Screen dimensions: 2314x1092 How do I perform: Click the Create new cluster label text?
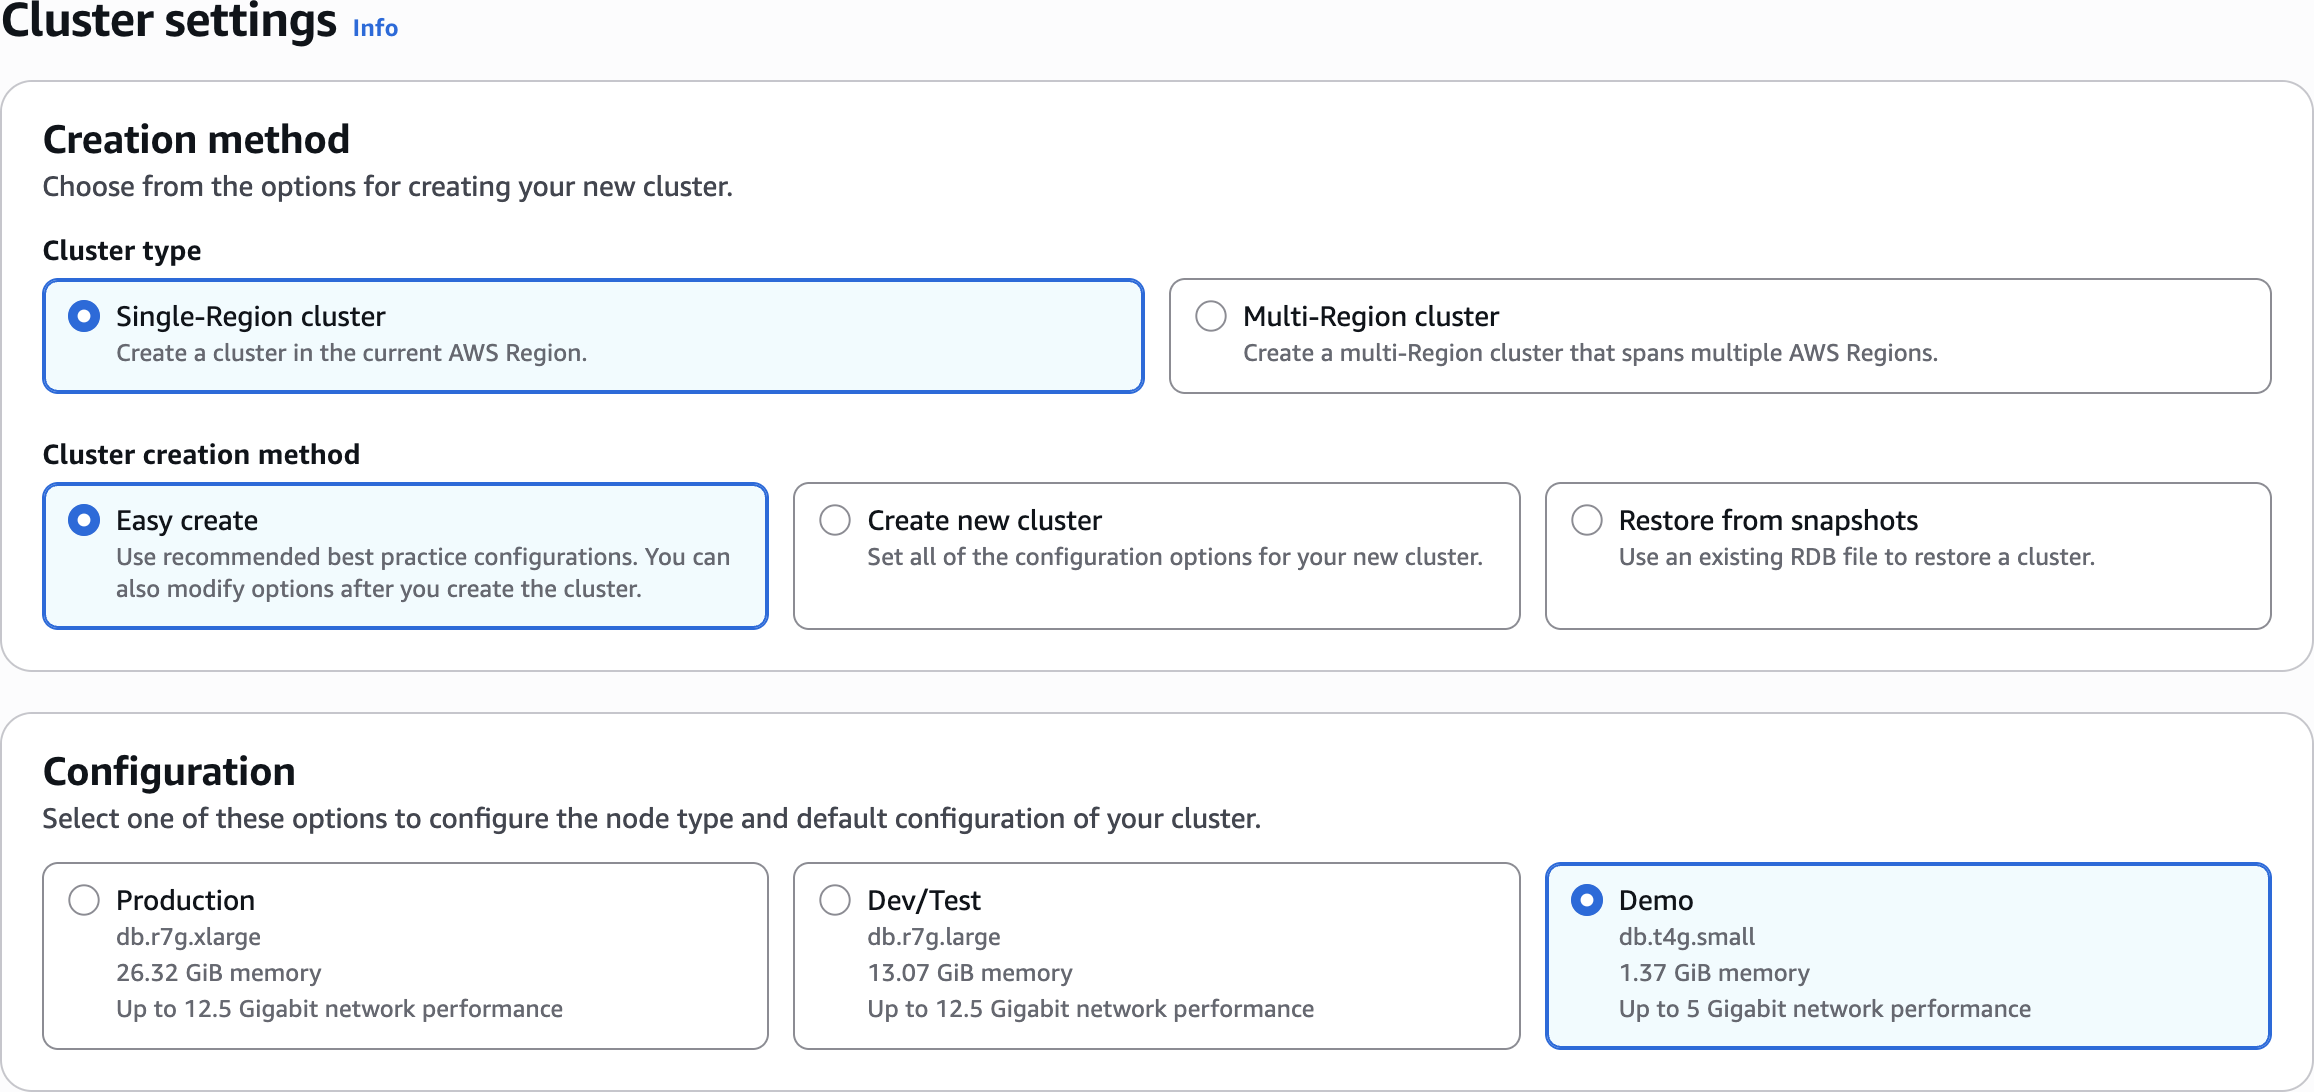(984, 520)
